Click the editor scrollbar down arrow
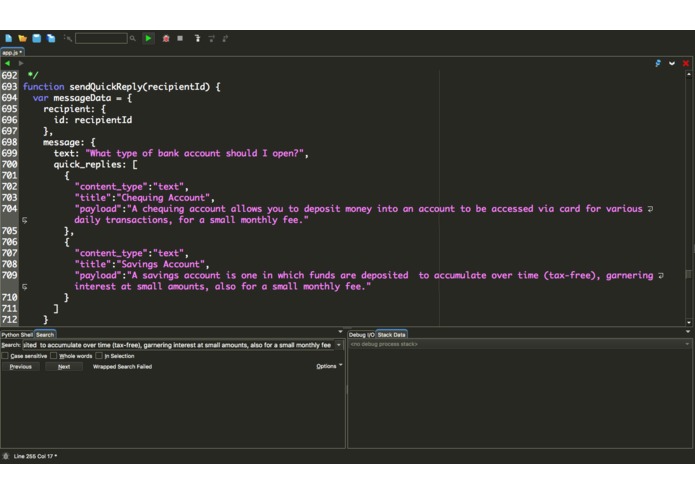Image resolution: width=695 pixels, height=494 pixels. (688, 323)
